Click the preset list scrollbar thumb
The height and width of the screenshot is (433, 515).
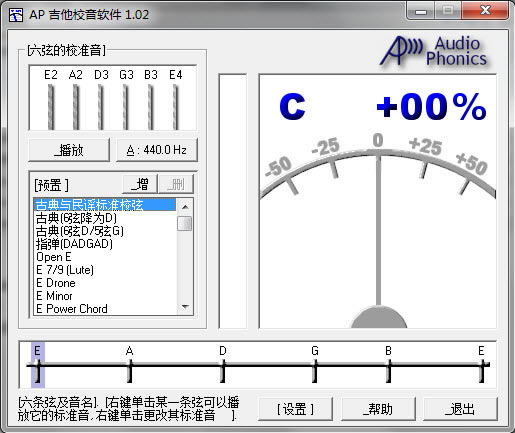tap(185, 223)
